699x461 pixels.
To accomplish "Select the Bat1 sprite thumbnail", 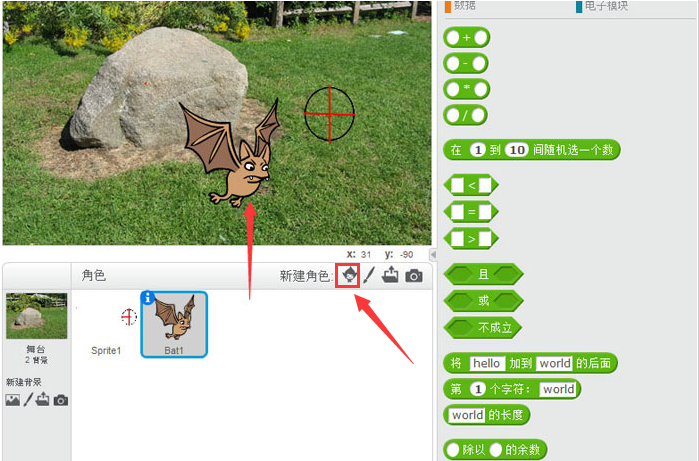I will 174,324.
